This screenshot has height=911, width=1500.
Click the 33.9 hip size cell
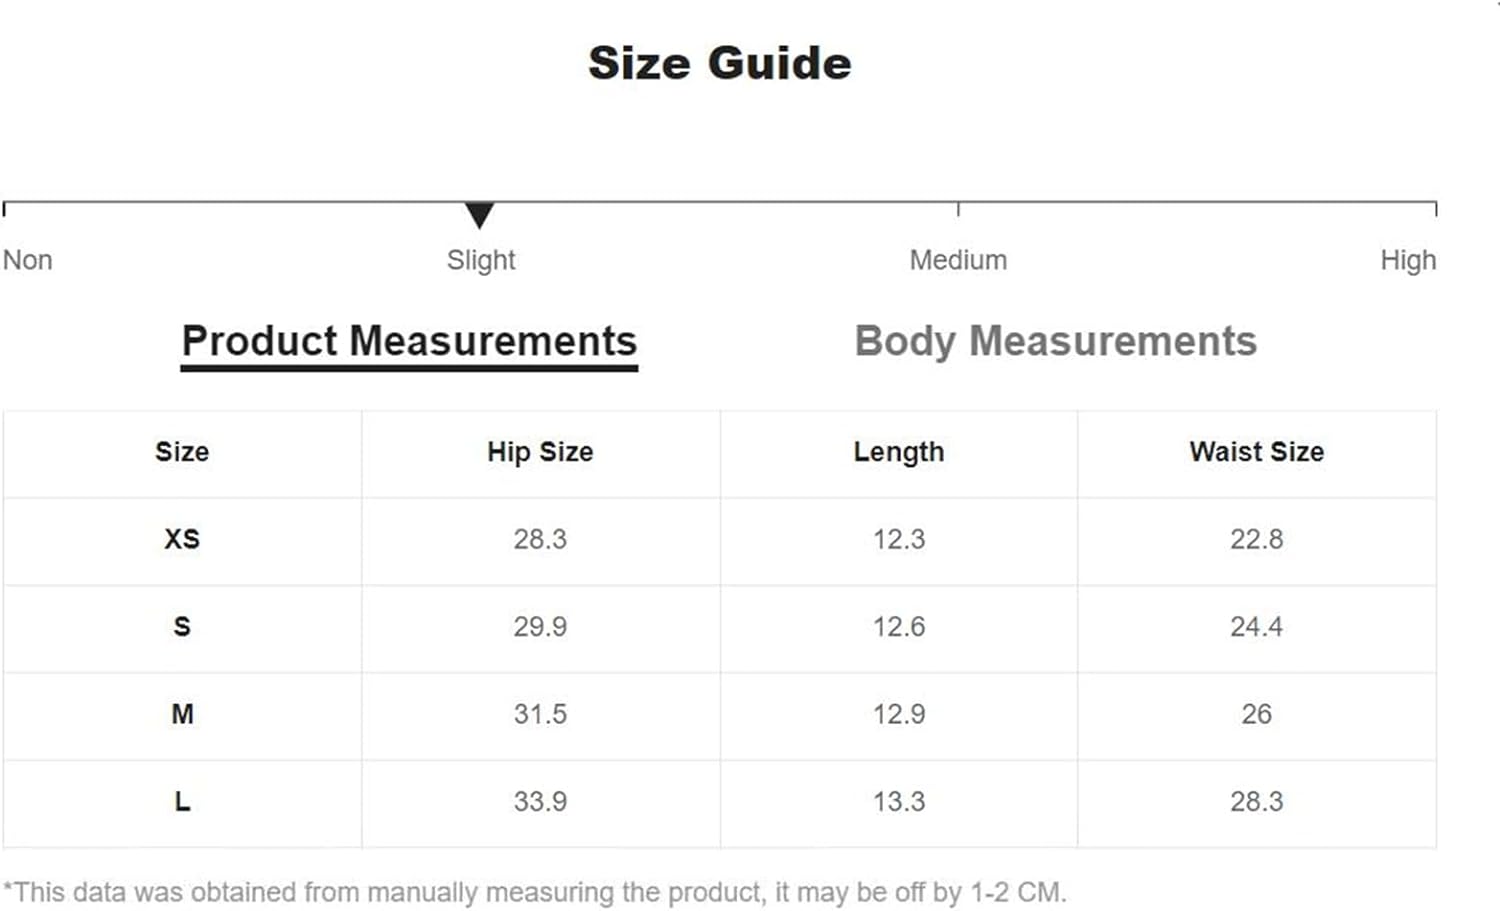[540, 804]
